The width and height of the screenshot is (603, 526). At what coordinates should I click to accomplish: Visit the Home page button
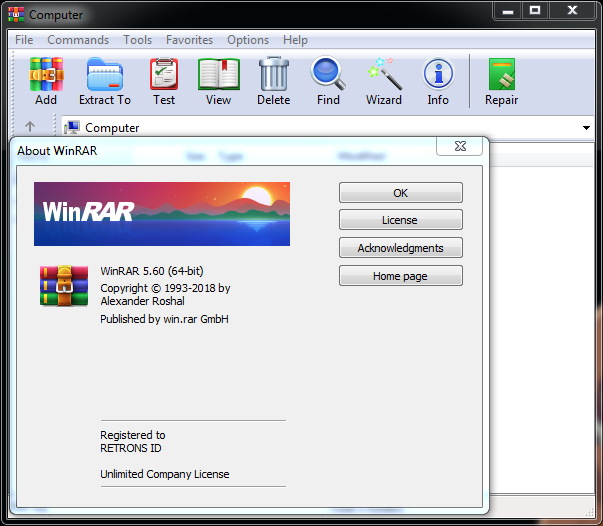tap(401, 276)
